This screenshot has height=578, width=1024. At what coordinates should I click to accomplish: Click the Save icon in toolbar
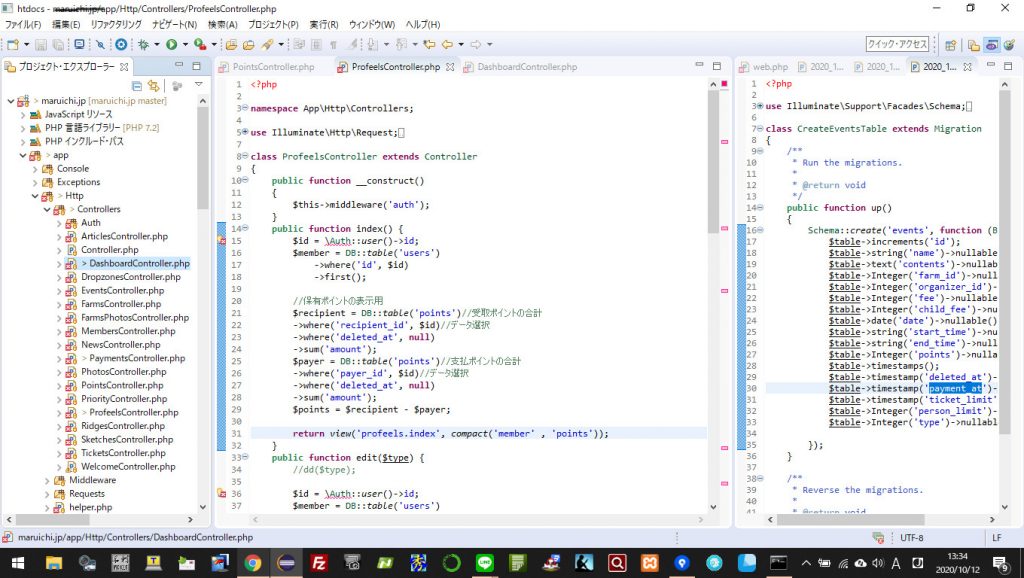[x=41, y=45]
